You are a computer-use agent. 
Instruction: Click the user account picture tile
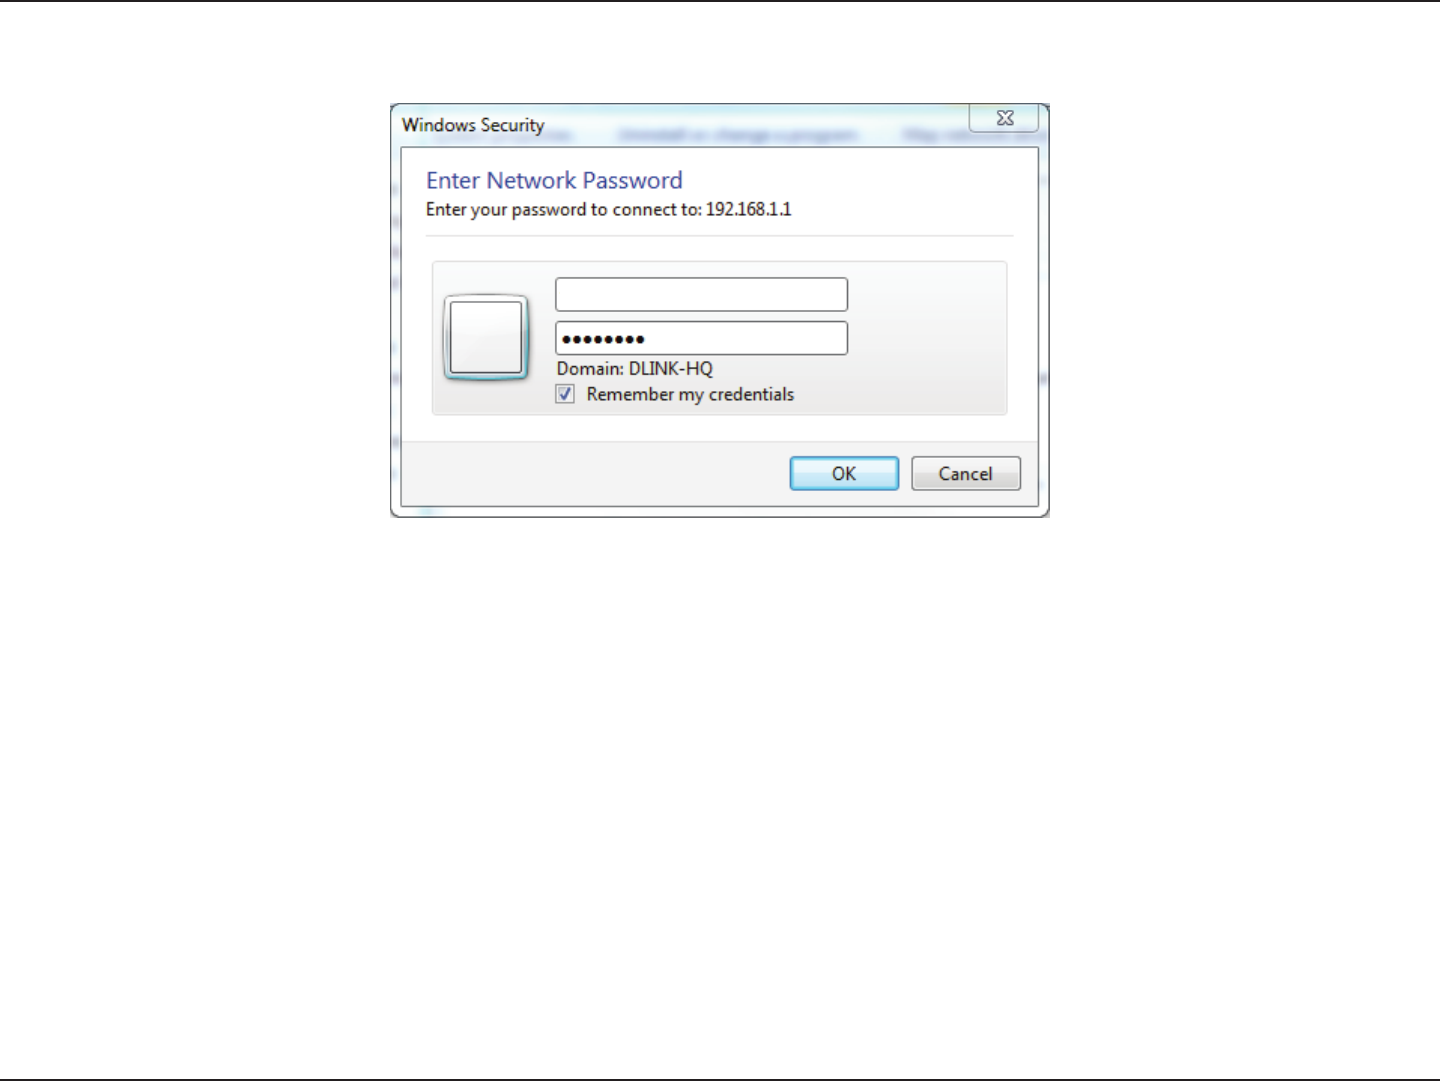[x=486, y=338]
